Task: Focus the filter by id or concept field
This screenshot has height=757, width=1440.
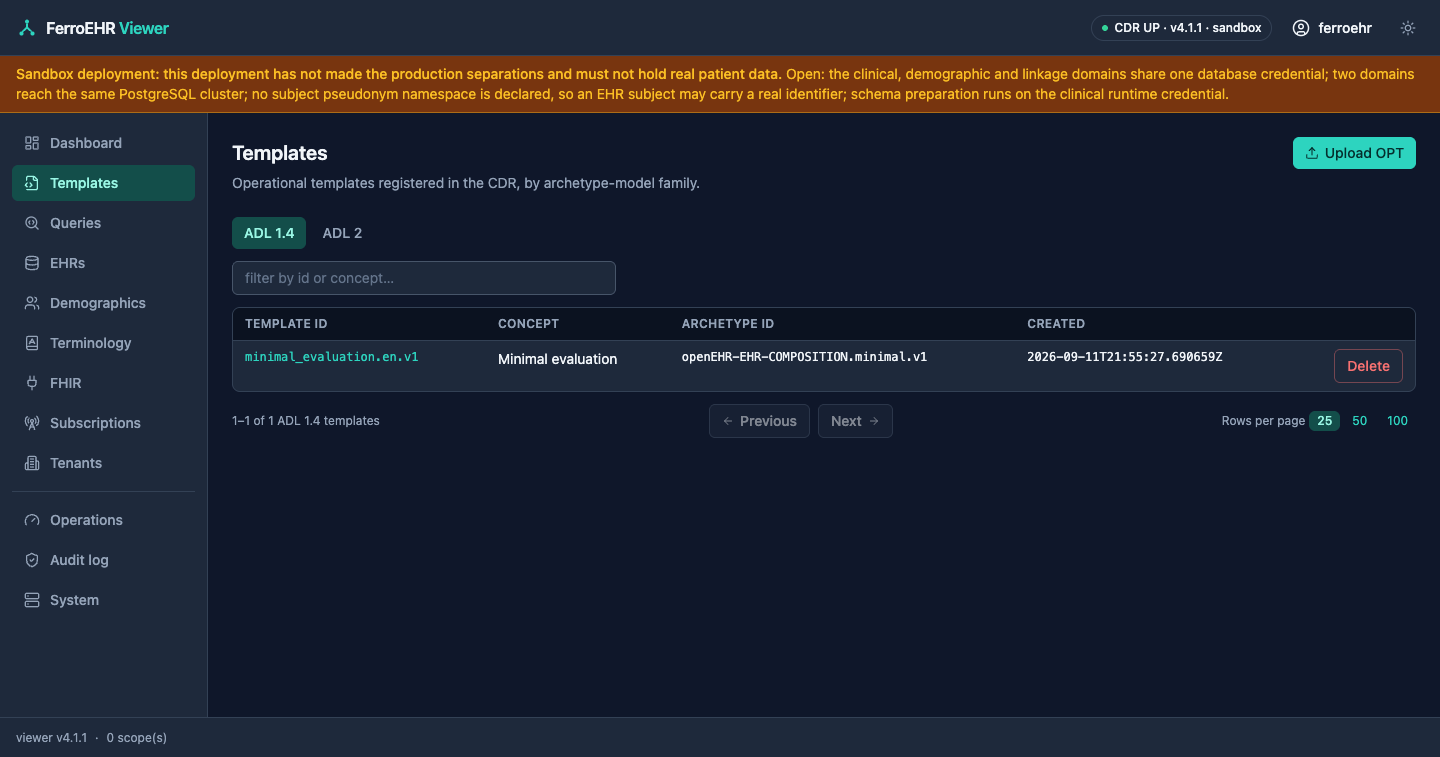Action: (x=424, y=278)
